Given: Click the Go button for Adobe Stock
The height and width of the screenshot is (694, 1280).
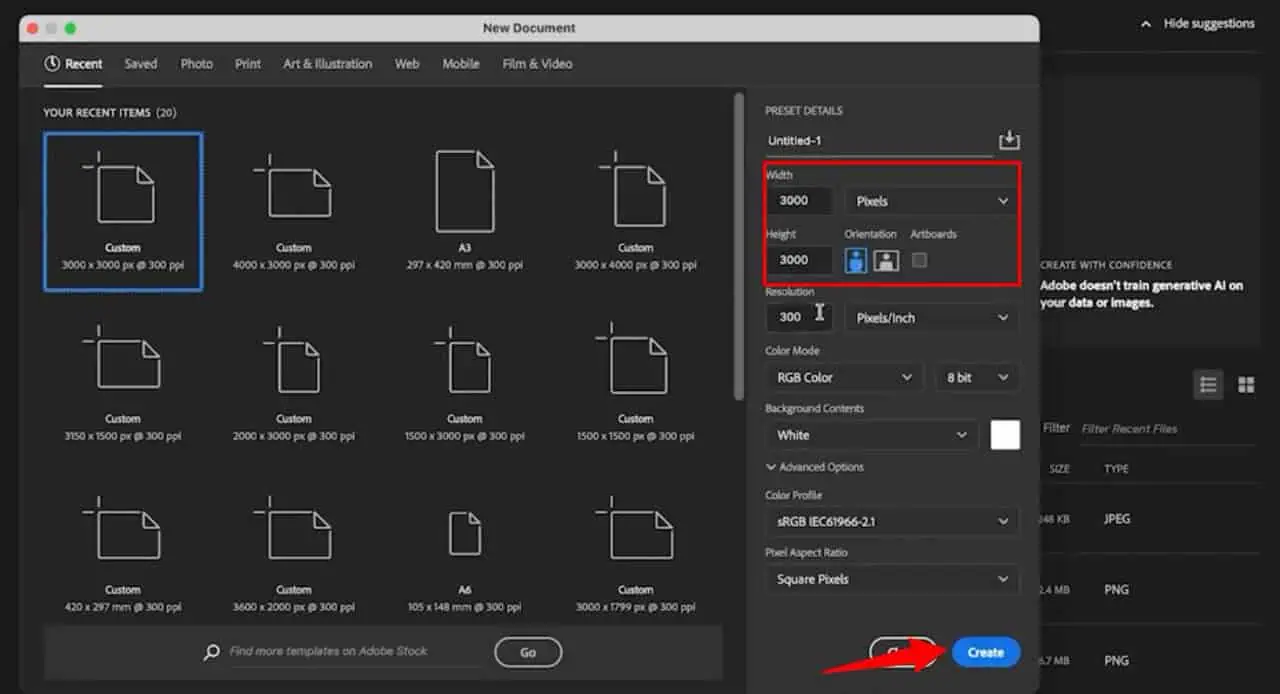Looking at the screenshot, I should click(528, 652).
